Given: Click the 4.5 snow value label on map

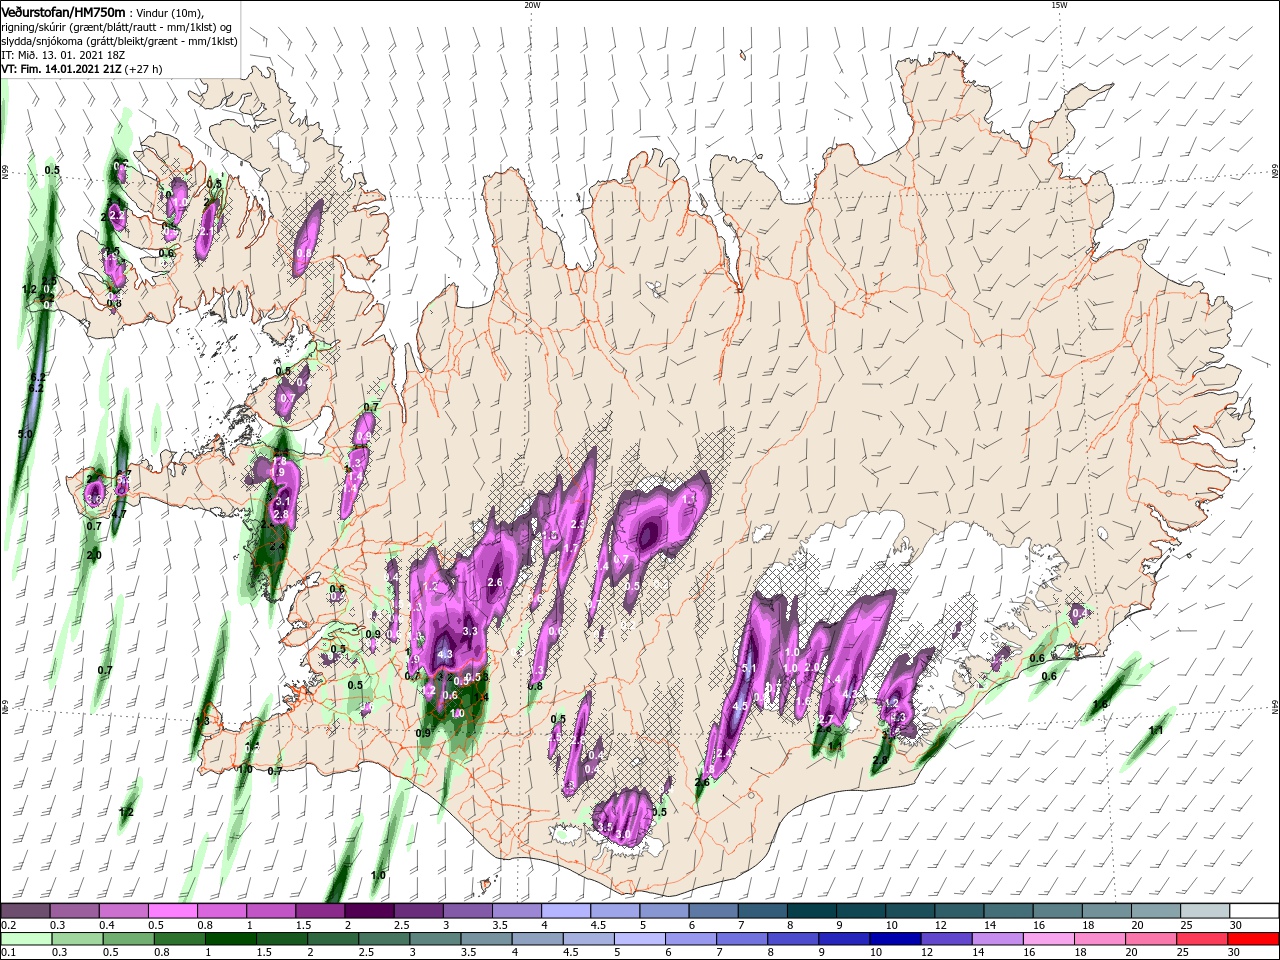Looking at the screenshot, I should (740, 706).
